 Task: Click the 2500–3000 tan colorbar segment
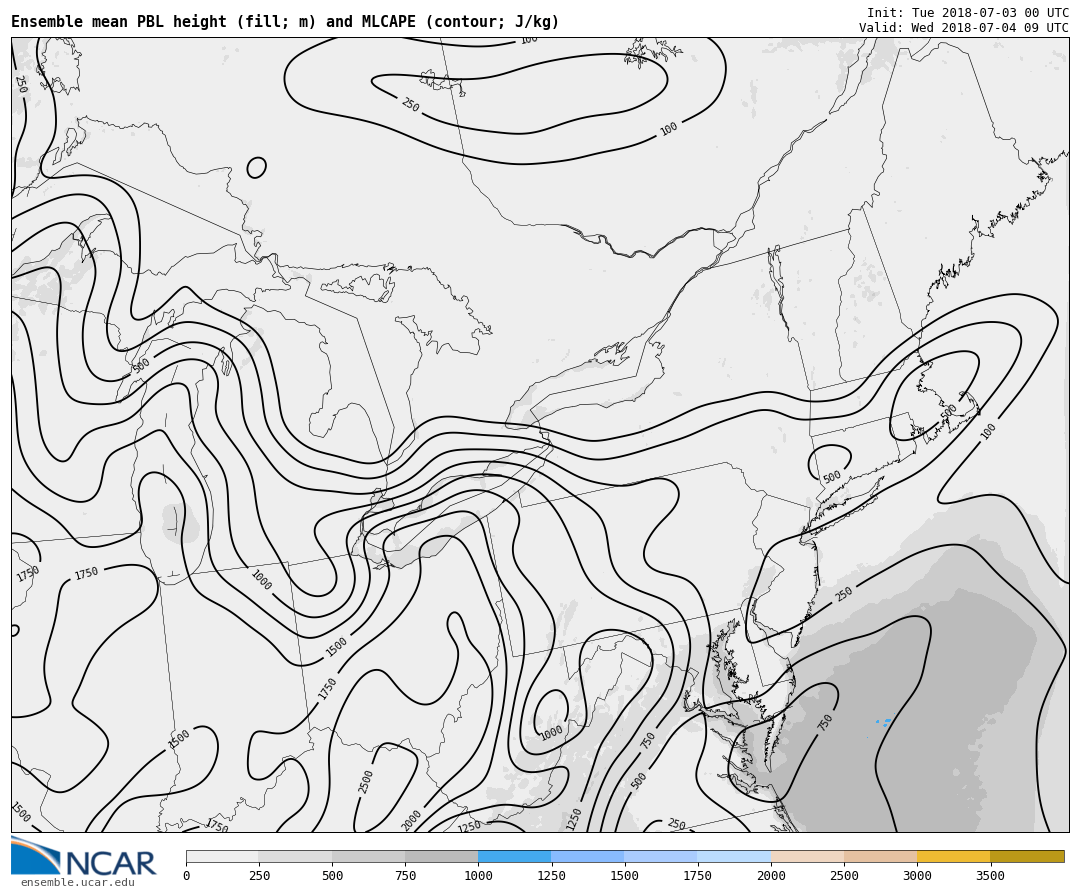pyautogui.click(x=881, y=856)
